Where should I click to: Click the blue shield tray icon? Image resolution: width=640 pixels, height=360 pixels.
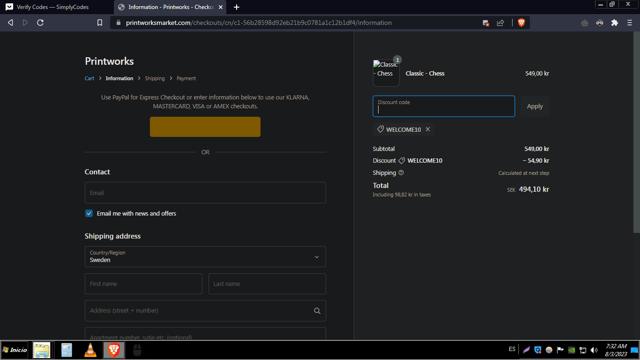[538, 350]
